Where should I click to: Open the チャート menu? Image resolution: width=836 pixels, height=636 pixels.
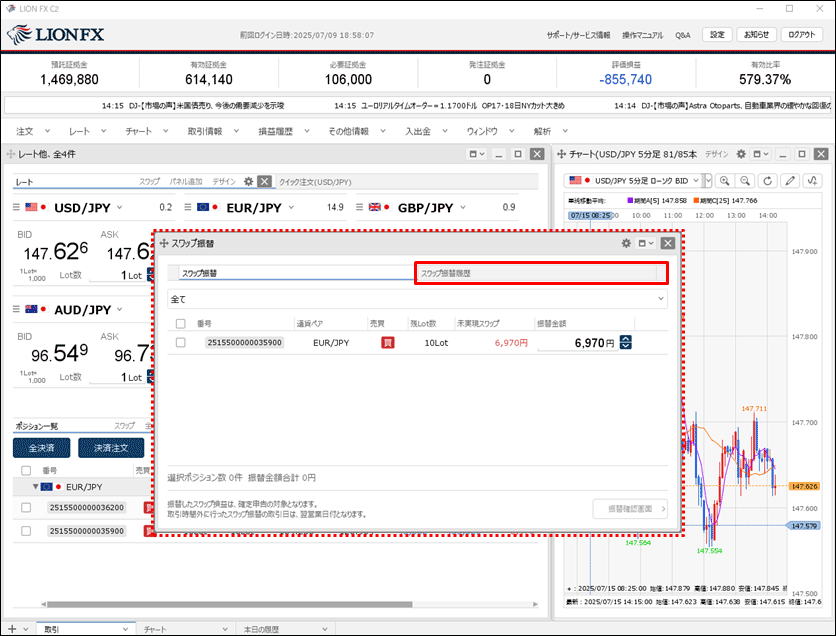tap(147, 131)
